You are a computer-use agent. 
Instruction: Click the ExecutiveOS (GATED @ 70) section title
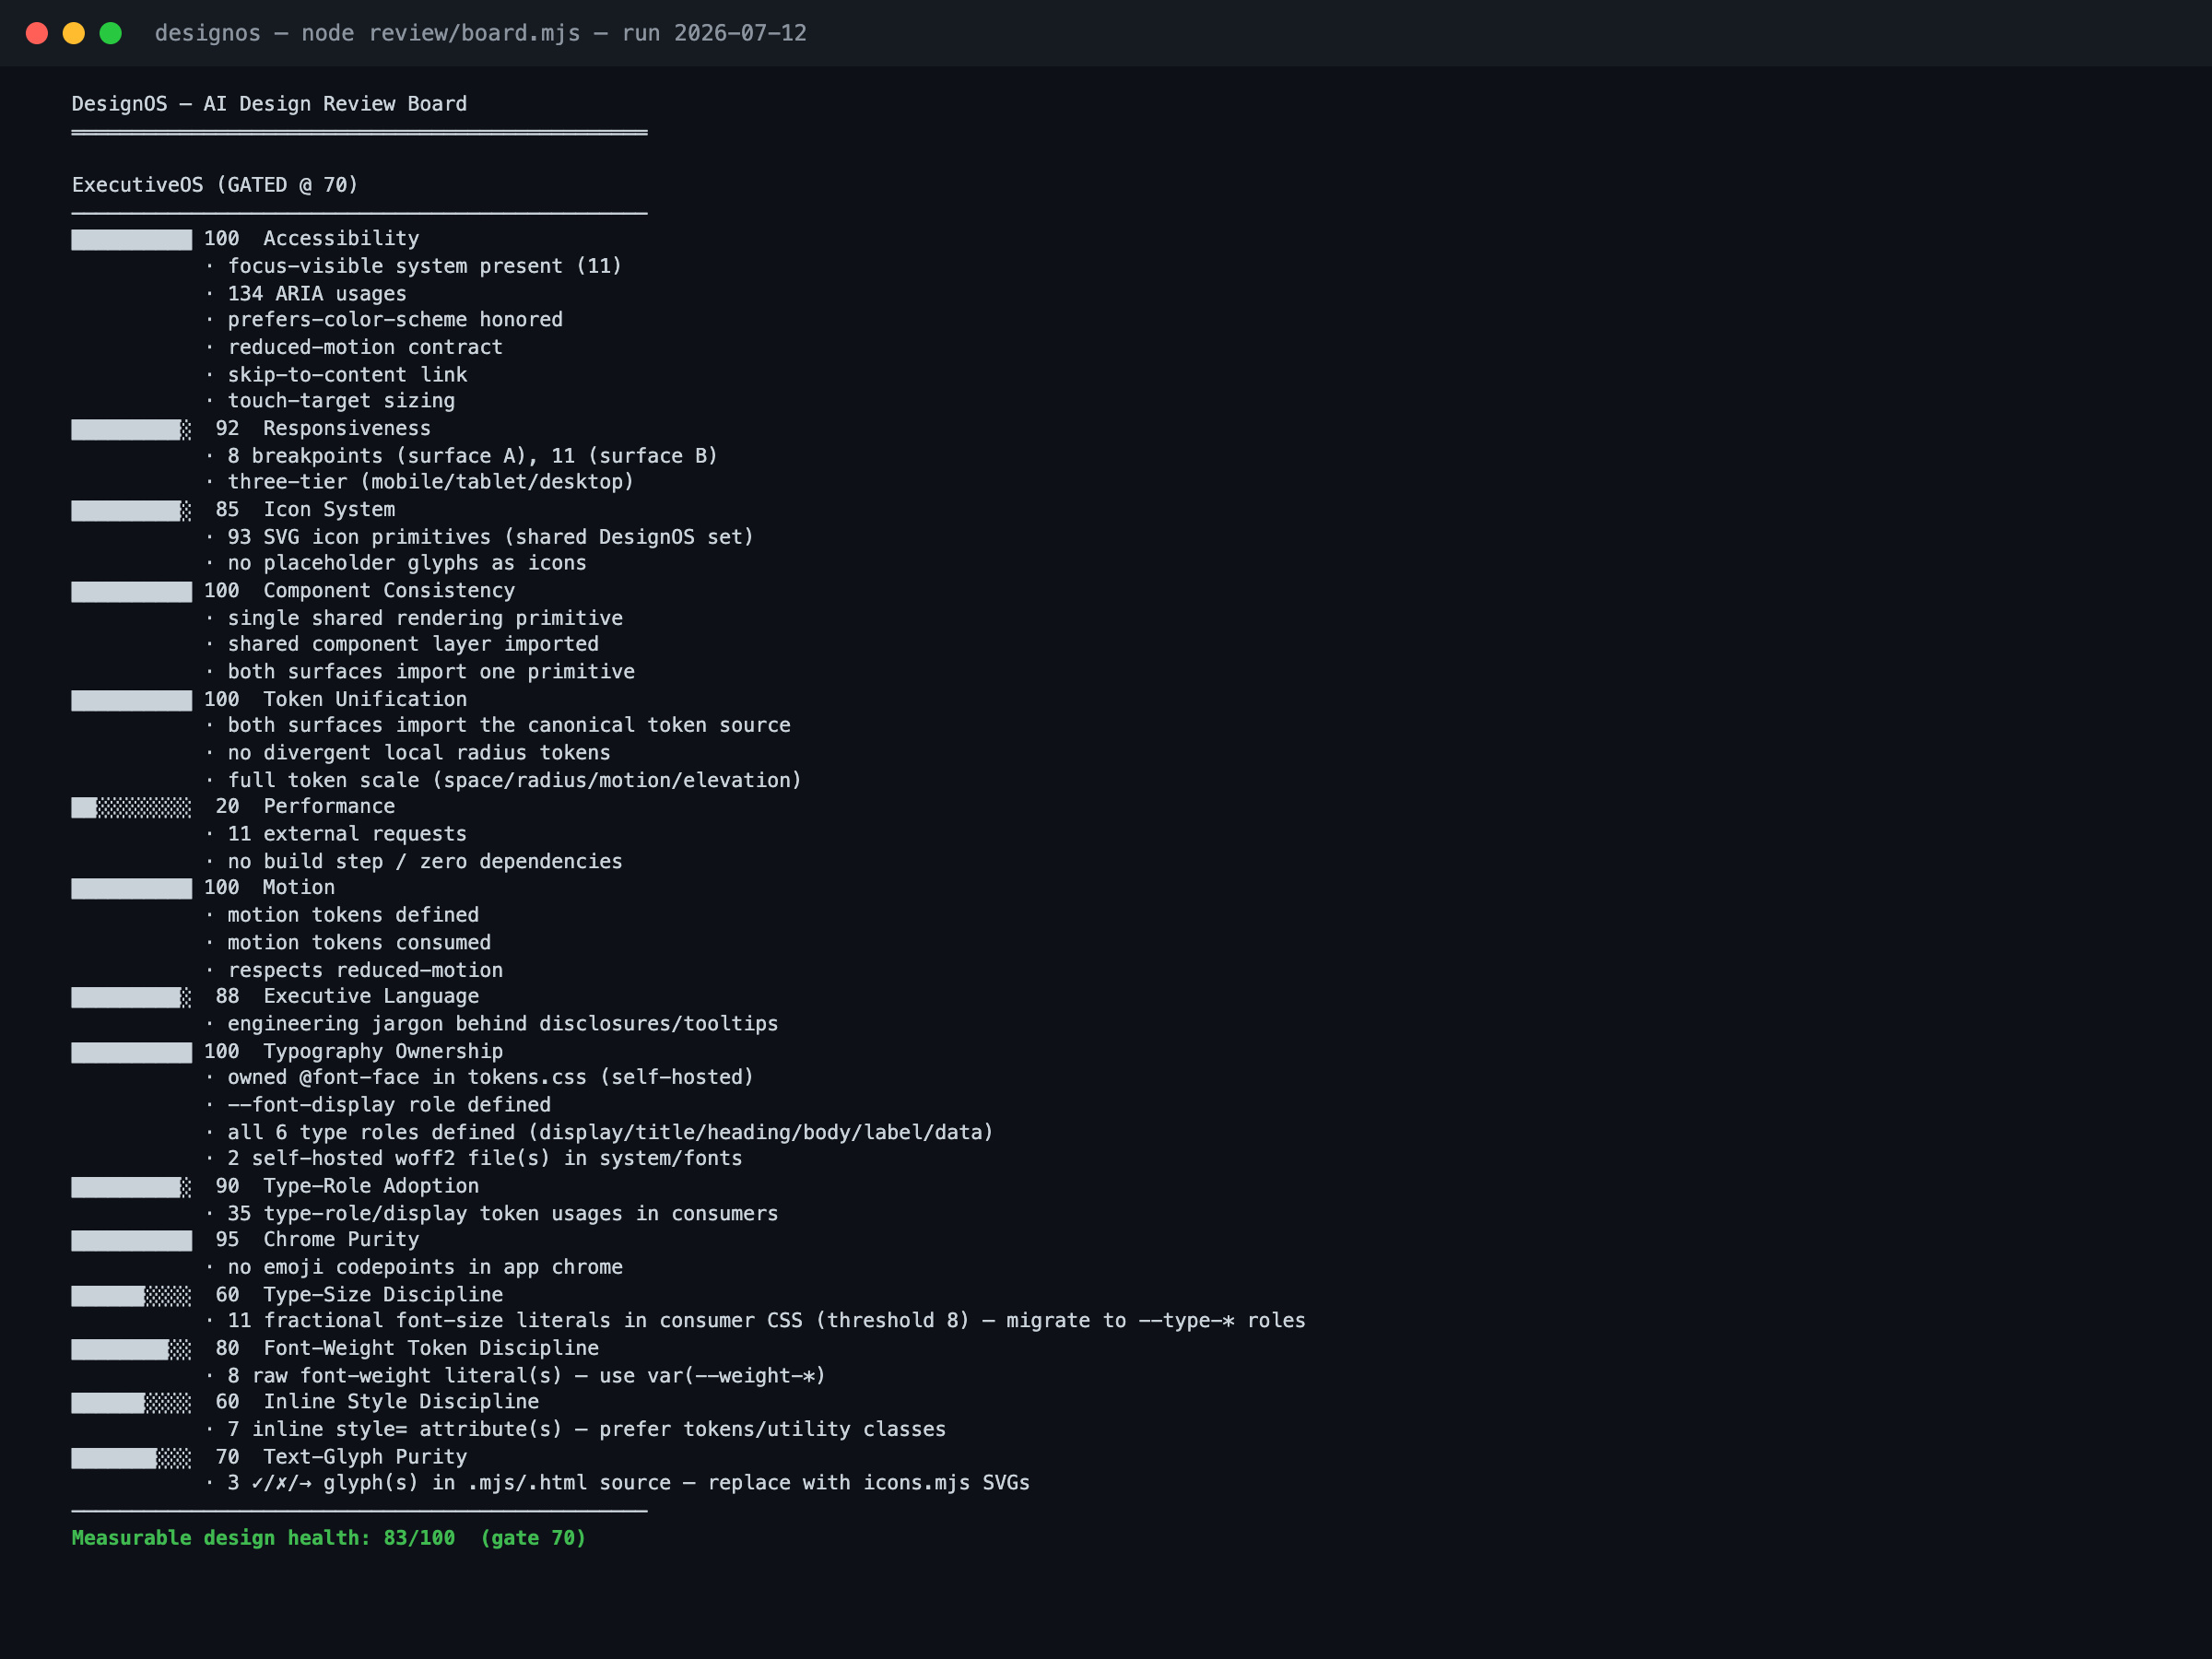point(215,185)
